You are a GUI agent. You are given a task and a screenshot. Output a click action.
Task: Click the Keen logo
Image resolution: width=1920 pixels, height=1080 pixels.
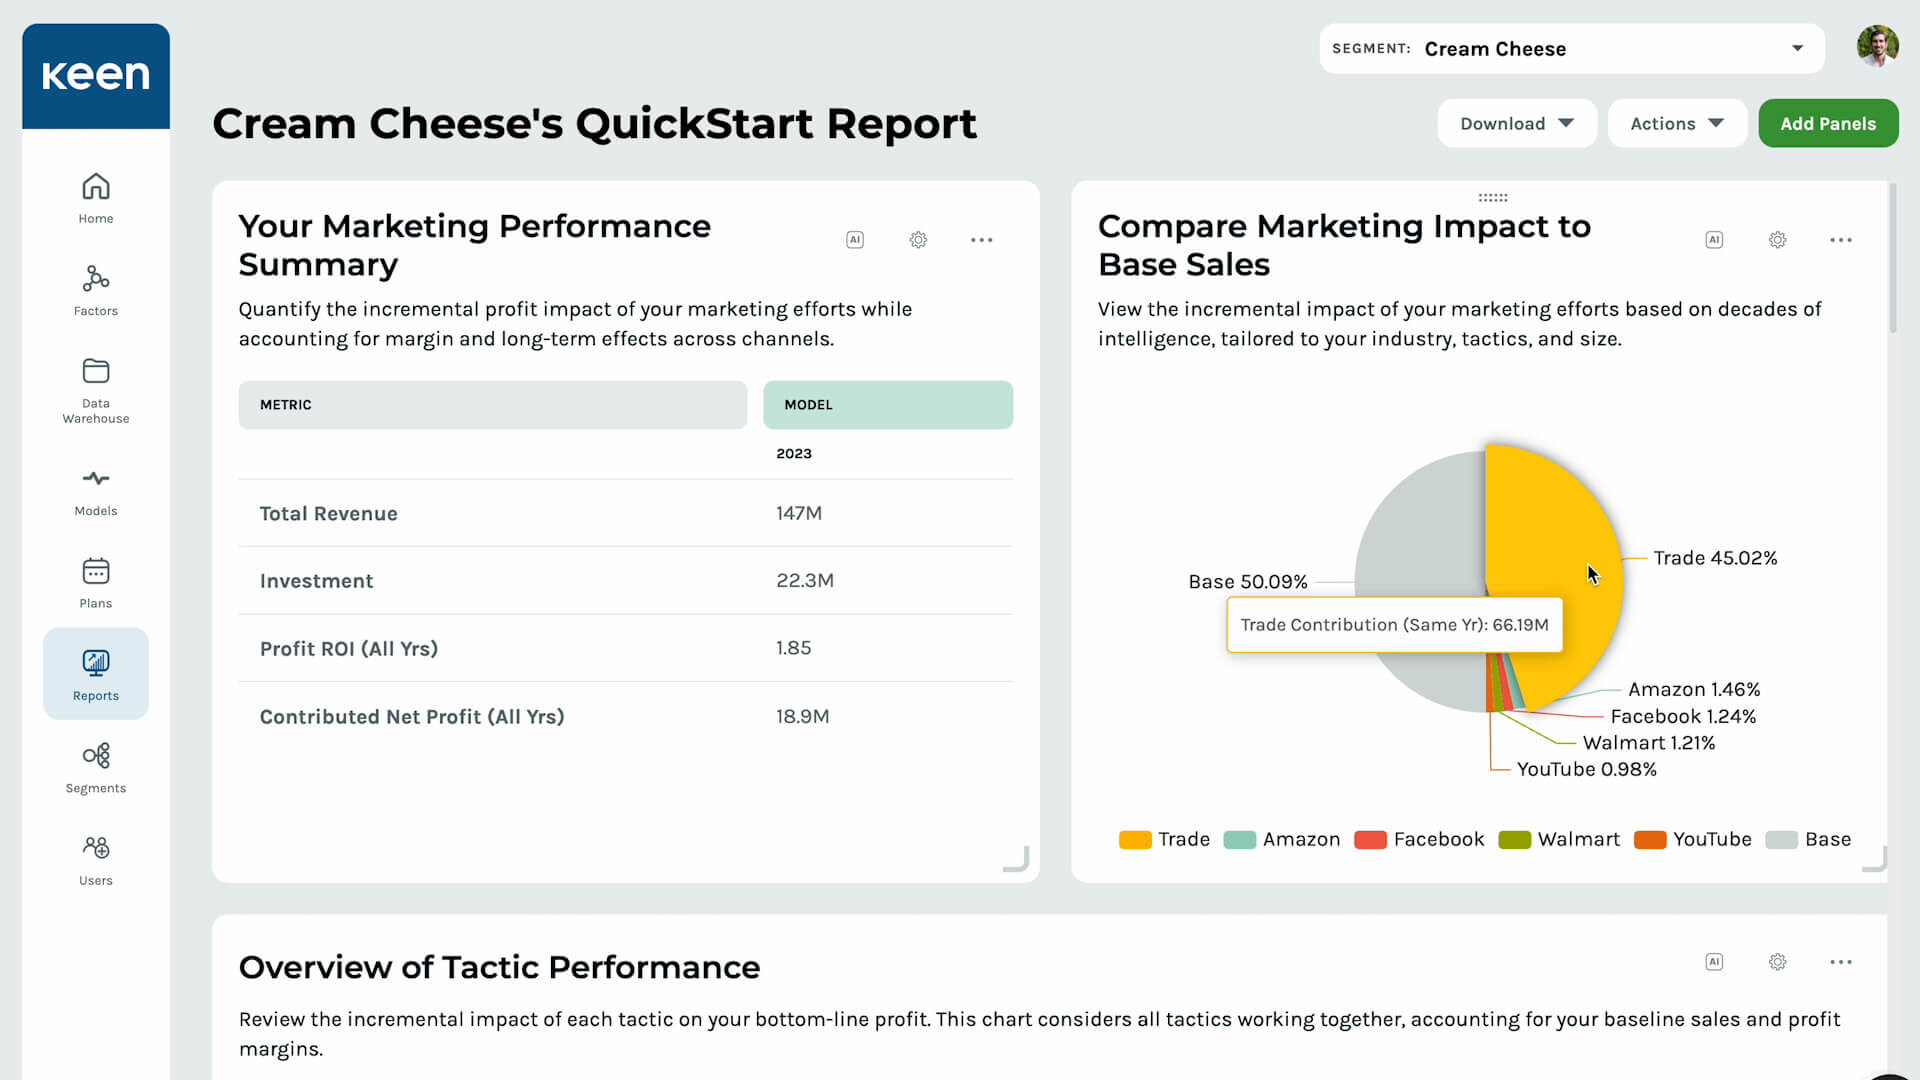[96, 76]
